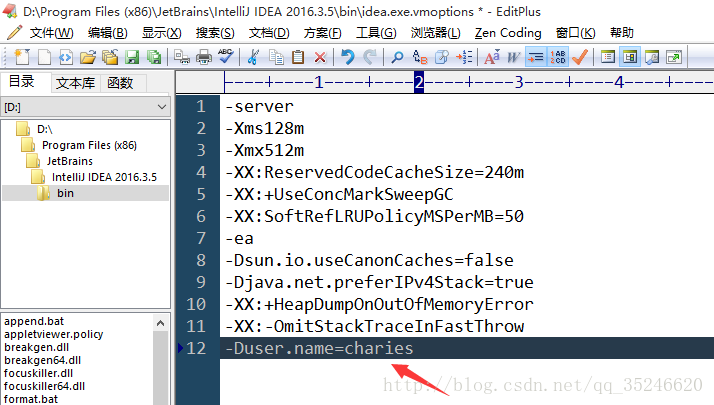Click the orange checkmark toolbar icon
The image size is (714, 405).
[580, 57]
